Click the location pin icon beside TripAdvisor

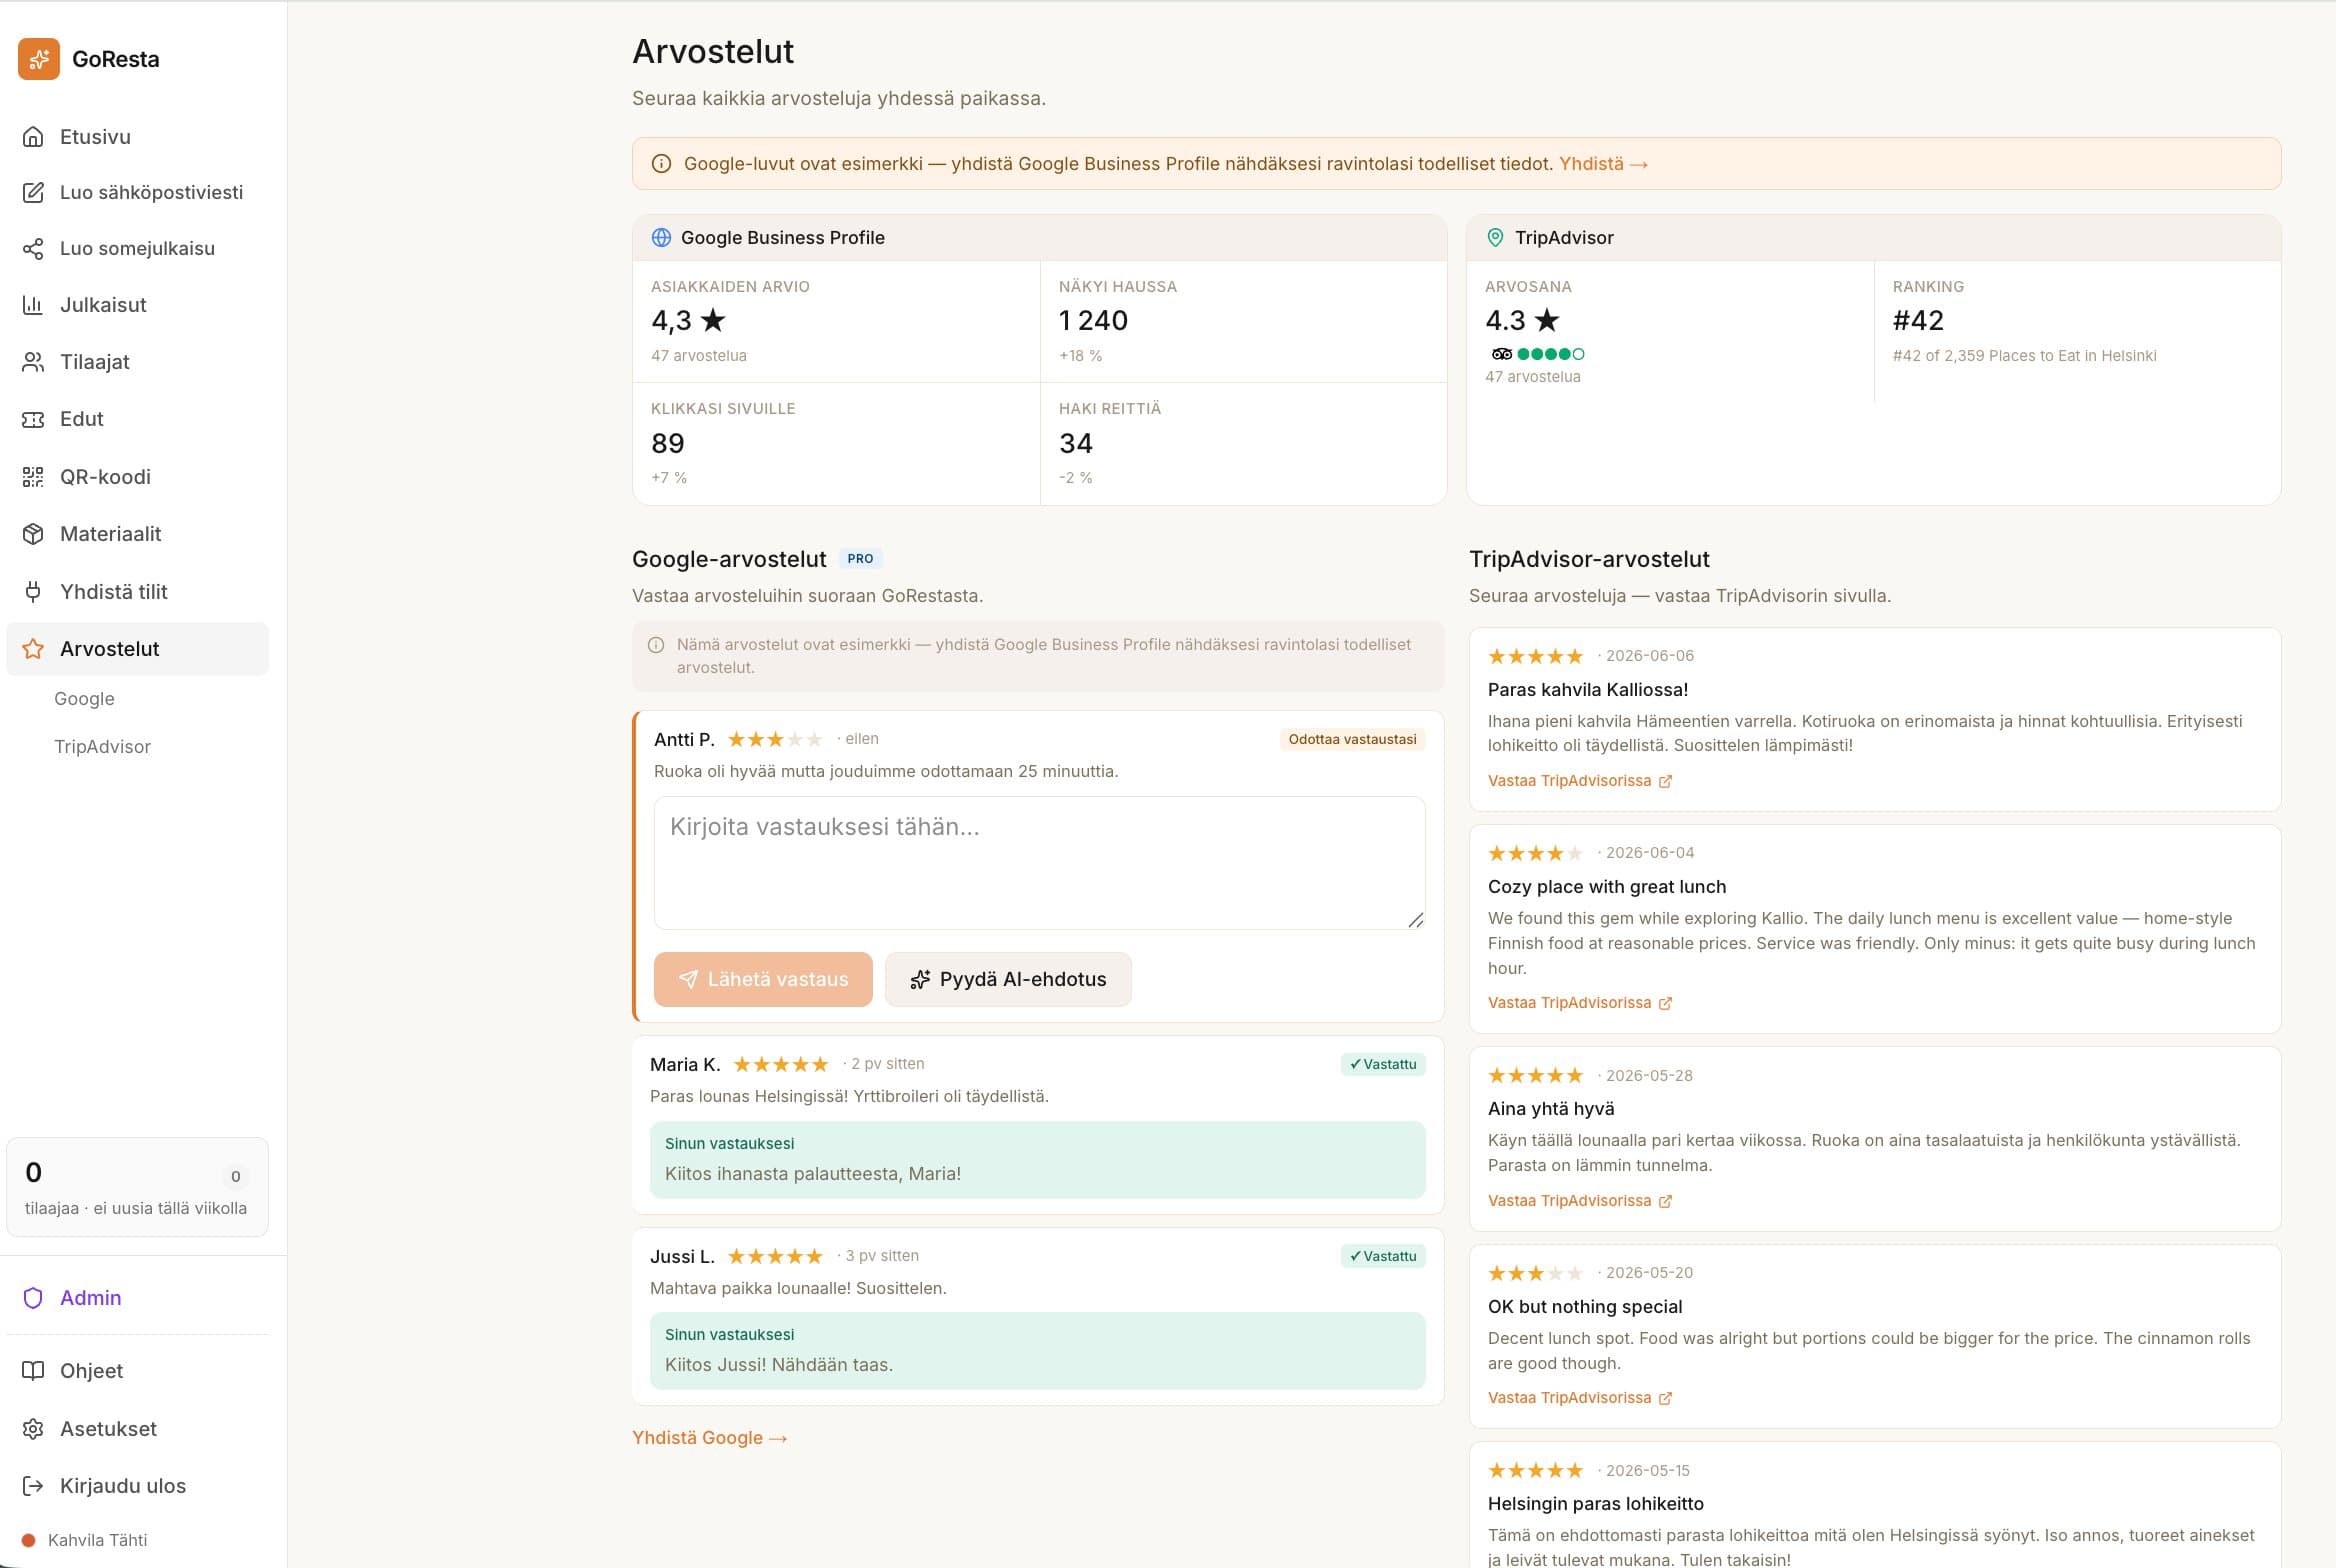click(x=1495, y=238)
